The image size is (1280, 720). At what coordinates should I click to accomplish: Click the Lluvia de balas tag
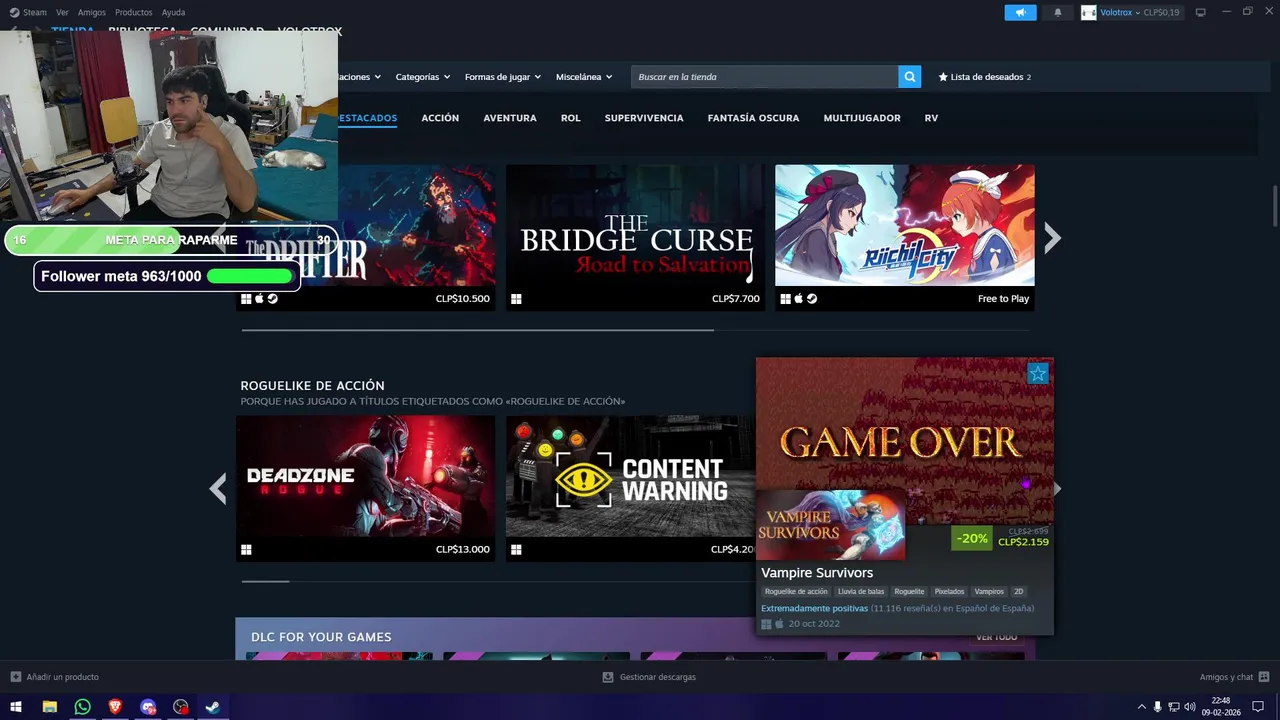(x=861, y=592)
